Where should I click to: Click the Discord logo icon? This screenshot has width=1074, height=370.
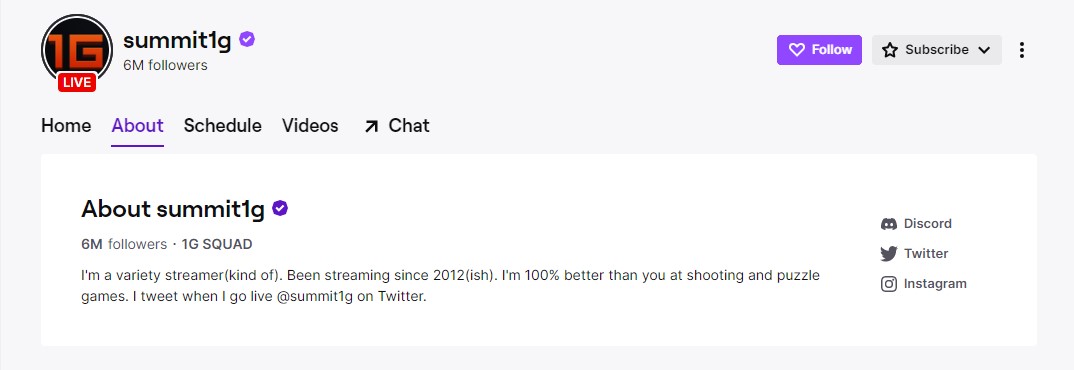click(x=888, y=223)
